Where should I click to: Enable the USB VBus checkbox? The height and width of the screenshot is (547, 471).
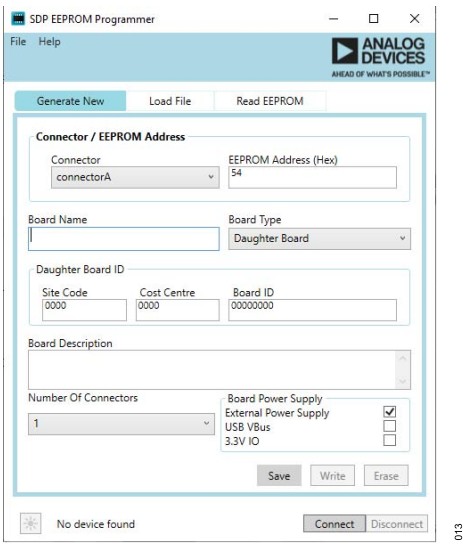click(389, 426)
